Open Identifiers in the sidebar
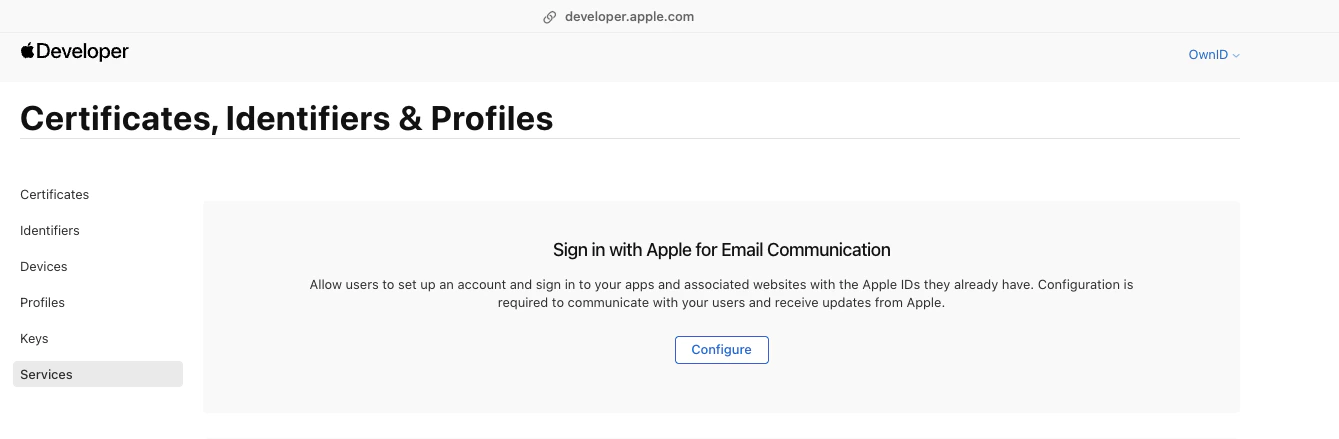The width and height of the screenshot is (1339, 439). pyautogui.click(x=50, y=231)
